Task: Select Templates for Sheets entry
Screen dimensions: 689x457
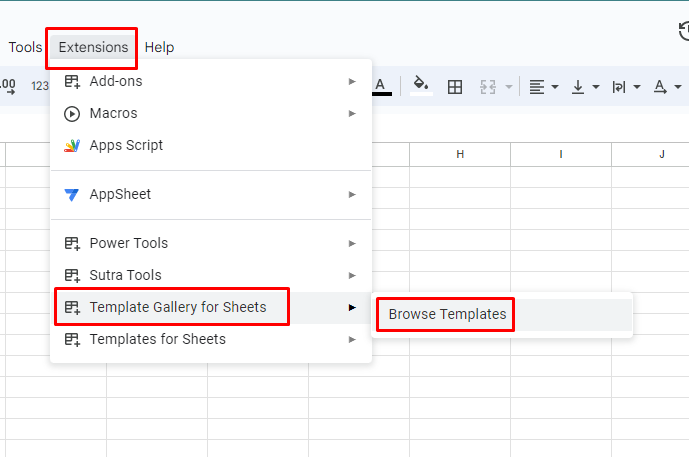Action: [x=211, y=339]
